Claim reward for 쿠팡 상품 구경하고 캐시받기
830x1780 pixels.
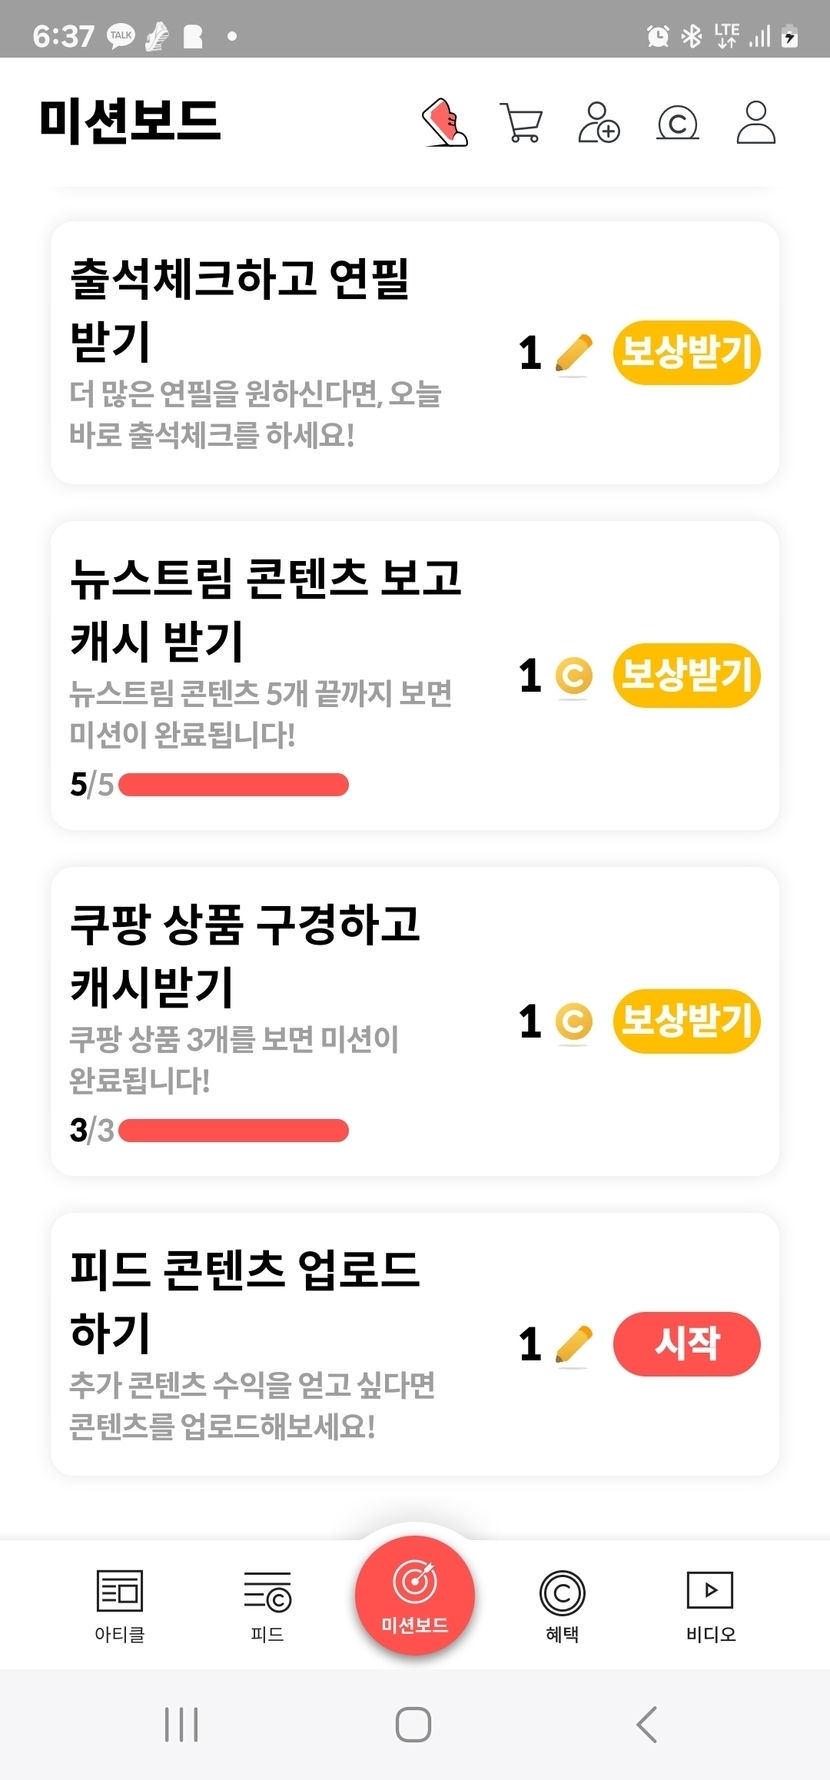tap(687, 1021)
